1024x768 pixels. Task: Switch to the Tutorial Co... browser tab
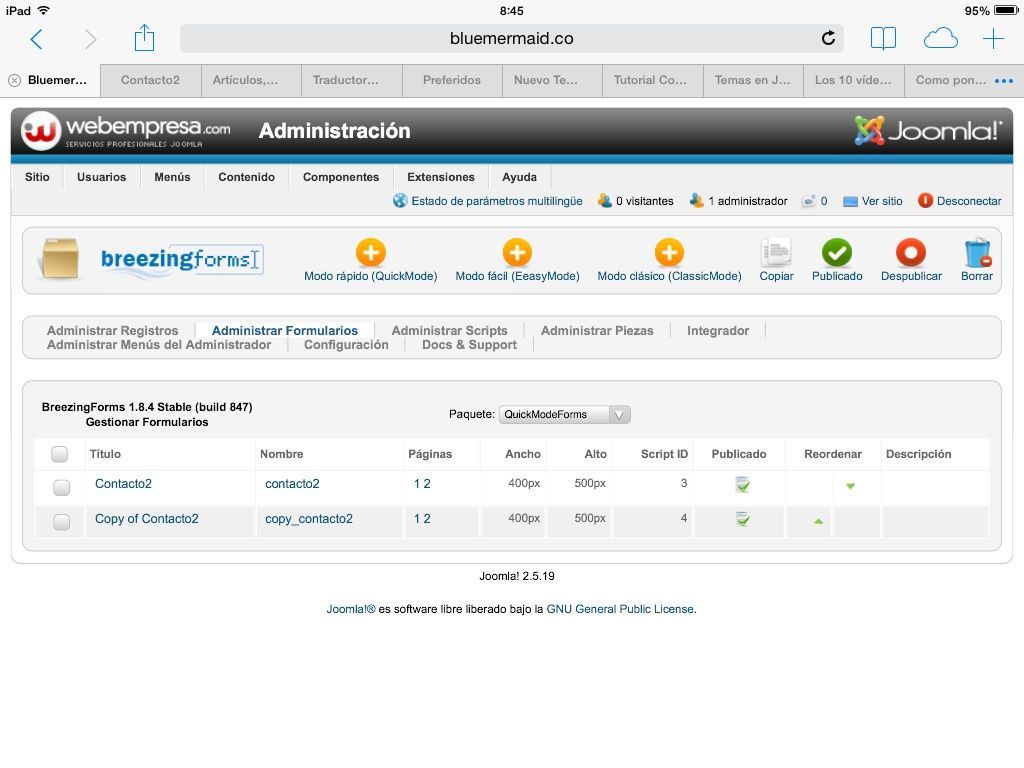(650, 80)
